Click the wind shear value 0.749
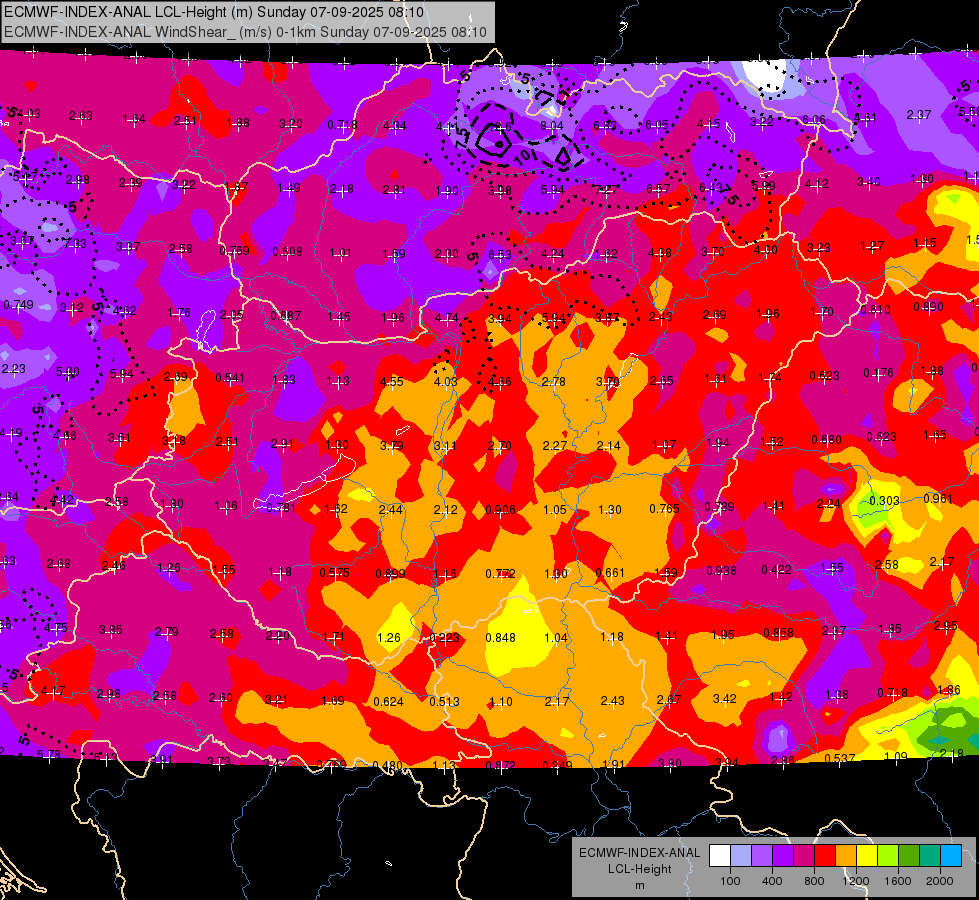The image size is (979, 900). 19,305
